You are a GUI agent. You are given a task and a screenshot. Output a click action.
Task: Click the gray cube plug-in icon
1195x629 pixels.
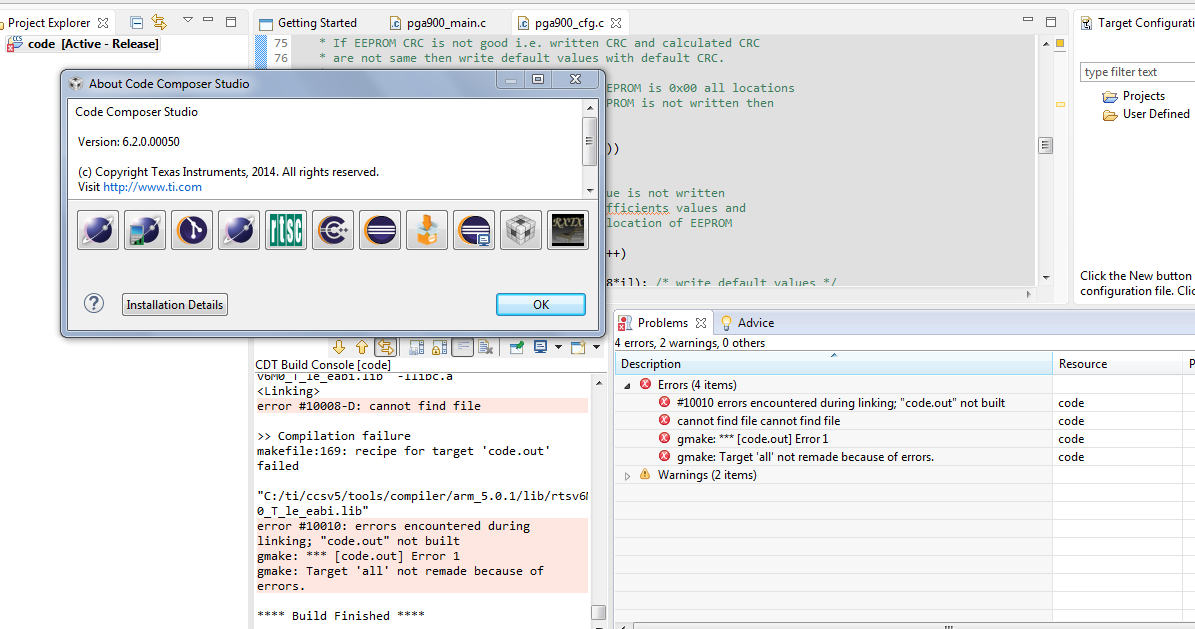coord(521,230)
